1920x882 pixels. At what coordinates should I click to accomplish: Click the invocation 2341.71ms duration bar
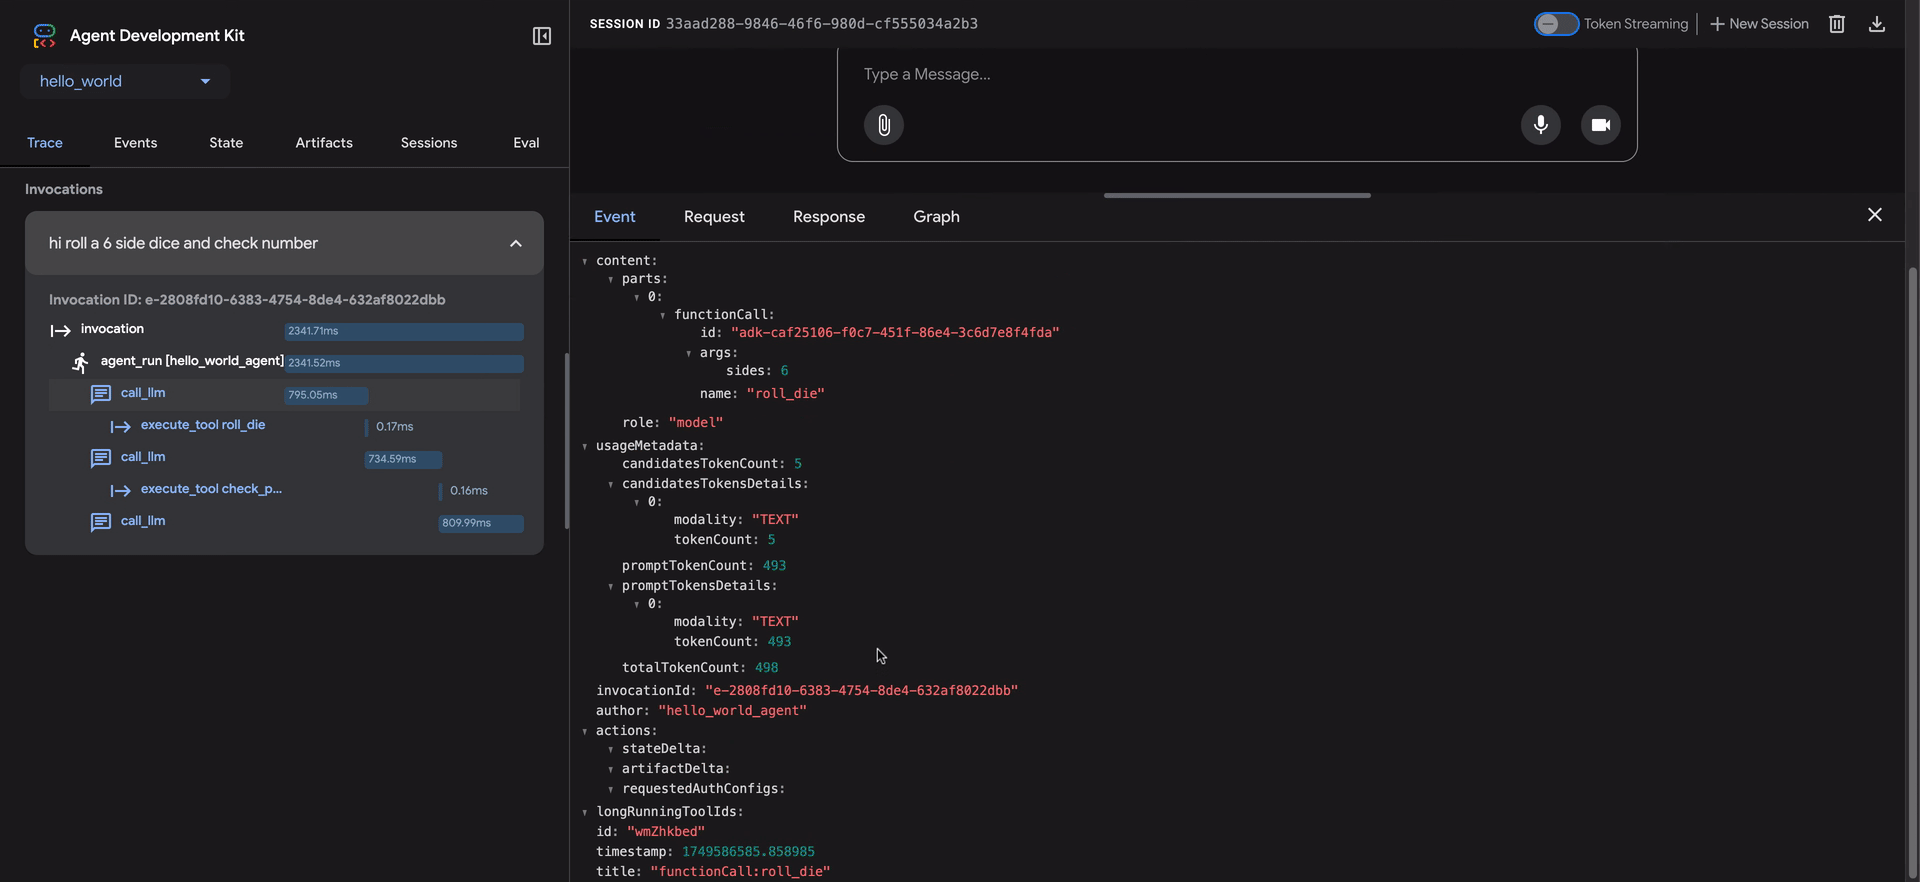coord(403,331)
